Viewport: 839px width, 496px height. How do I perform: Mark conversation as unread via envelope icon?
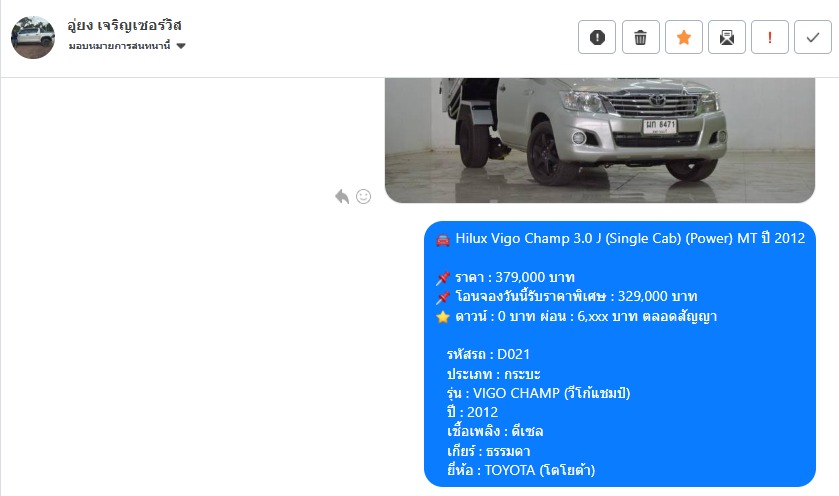pos(727,37)
